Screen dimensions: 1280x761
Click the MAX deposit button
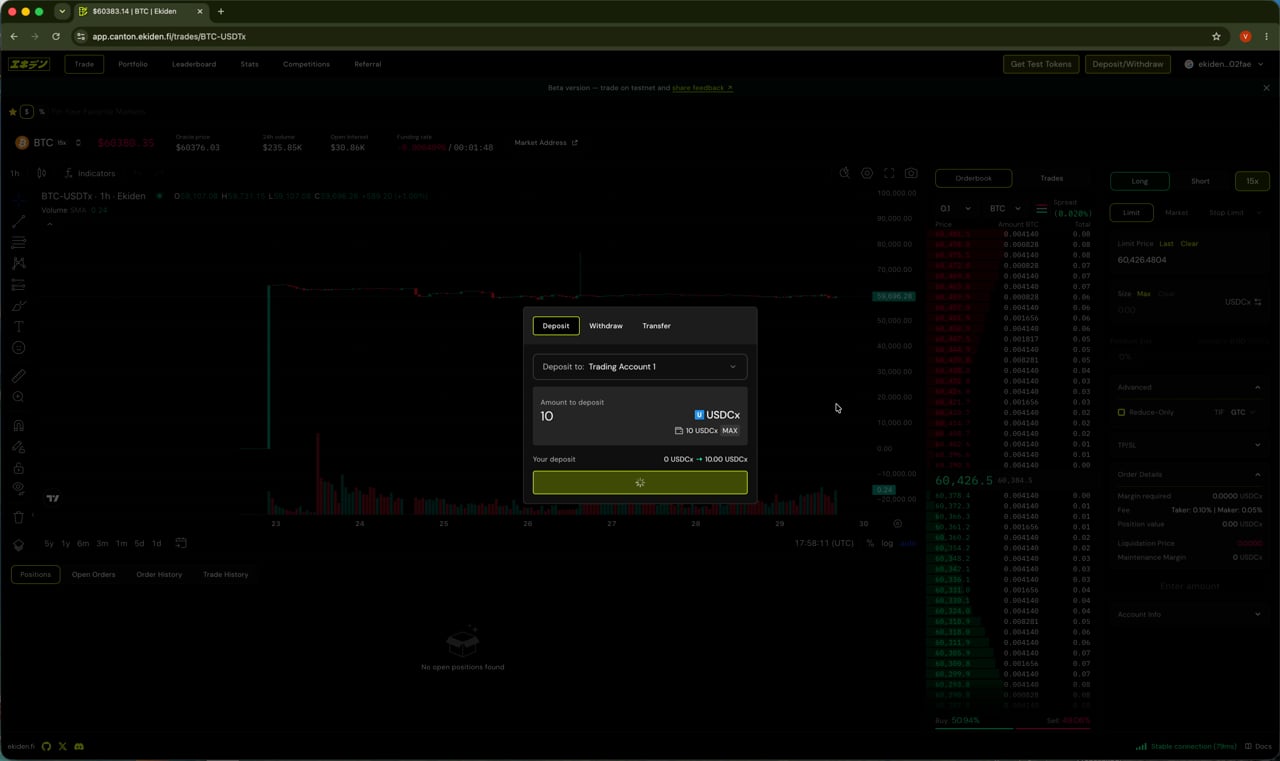[730, 431]
